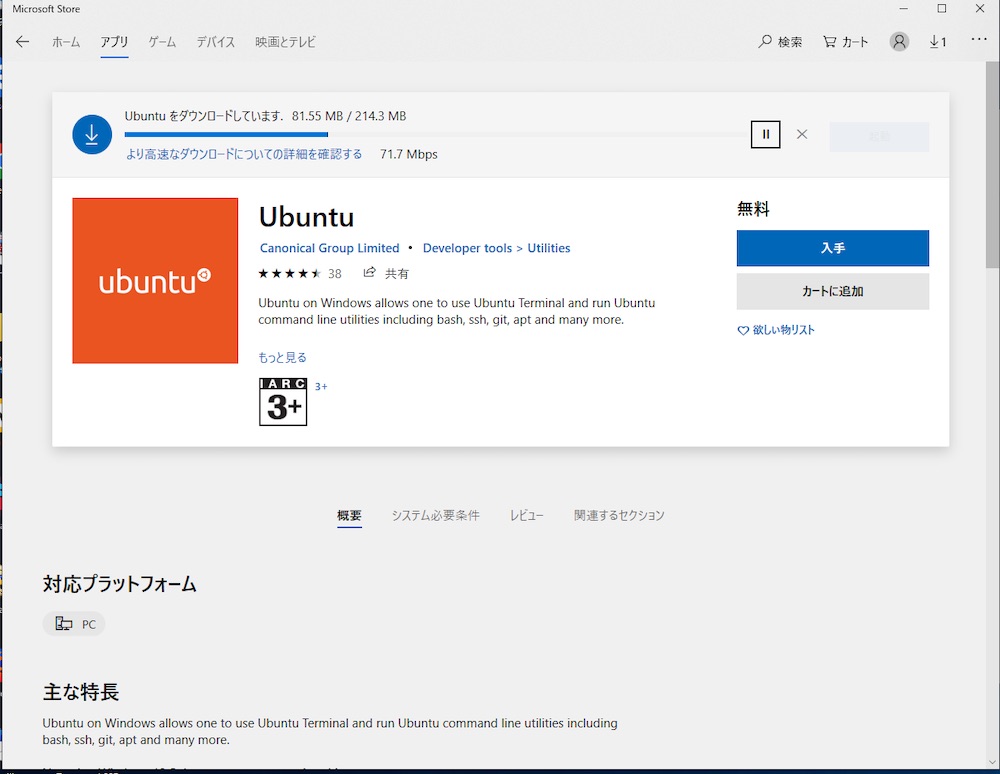Select the レビュー section tab

click(526, 515)
